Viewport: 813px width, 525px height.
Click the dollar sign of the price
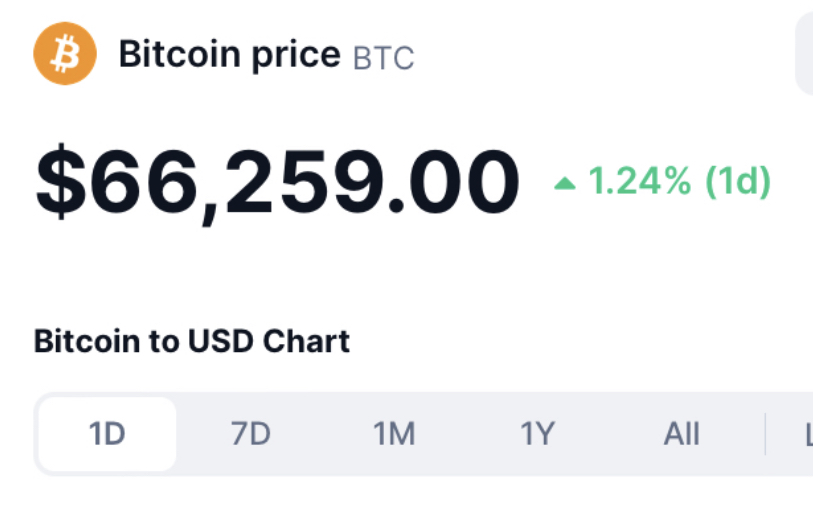61,181
